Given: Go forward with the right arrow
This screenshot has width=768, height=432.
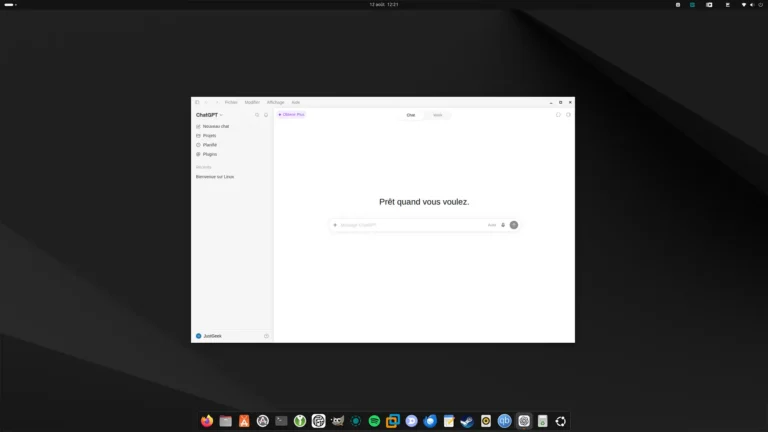Looking at the screenshot, I should tap(216, 102).
